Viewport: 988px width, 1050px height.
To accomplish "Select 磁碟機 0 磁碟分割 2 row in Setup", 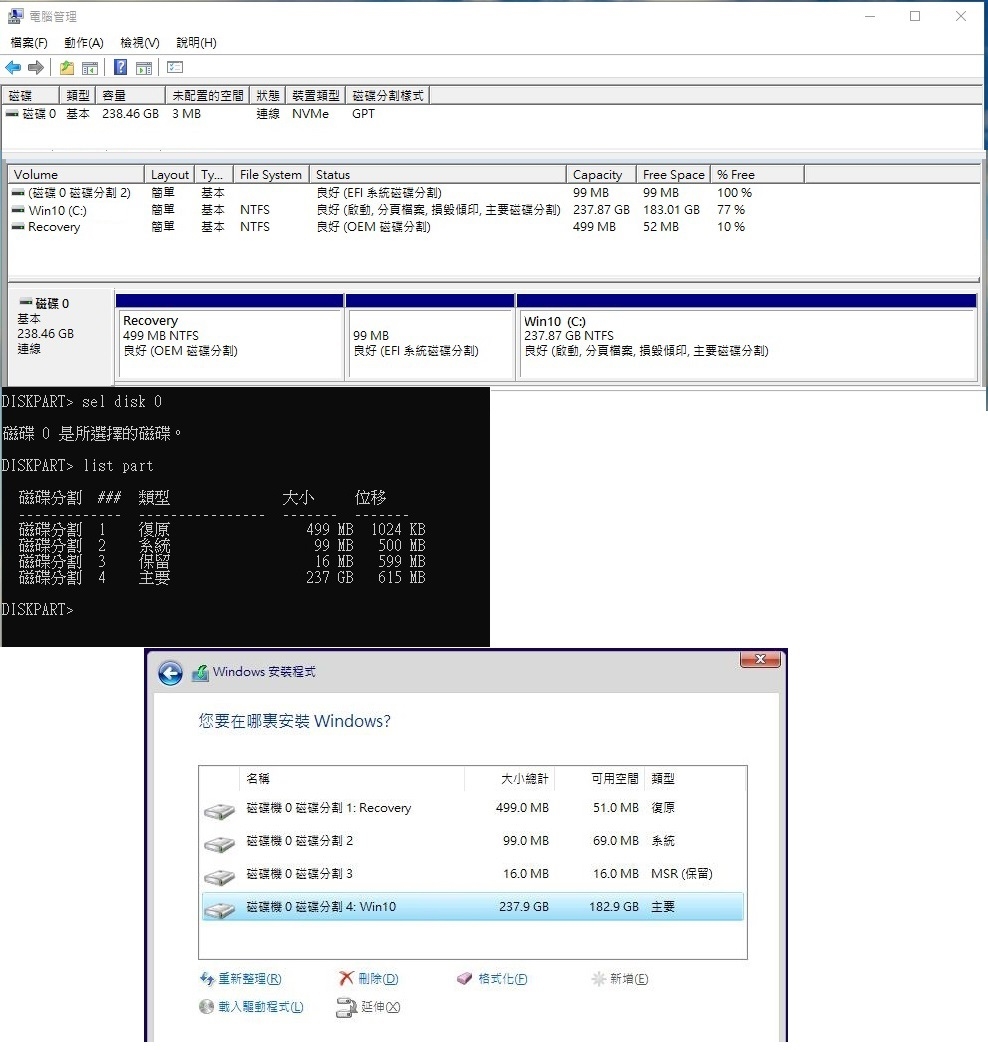I will [x=473, y=841].
